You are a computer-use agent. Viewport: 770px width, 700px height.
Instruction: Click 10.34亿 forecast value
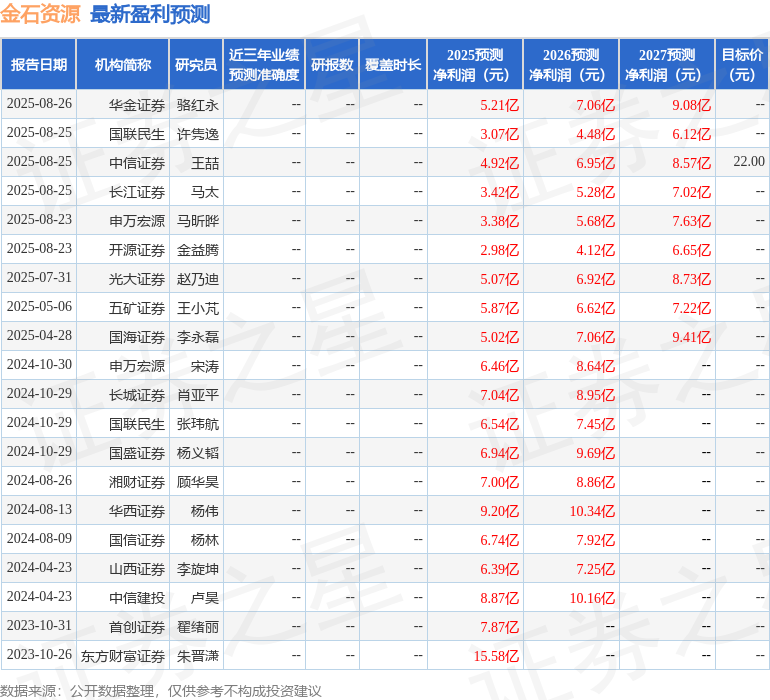tap(592, 511)
